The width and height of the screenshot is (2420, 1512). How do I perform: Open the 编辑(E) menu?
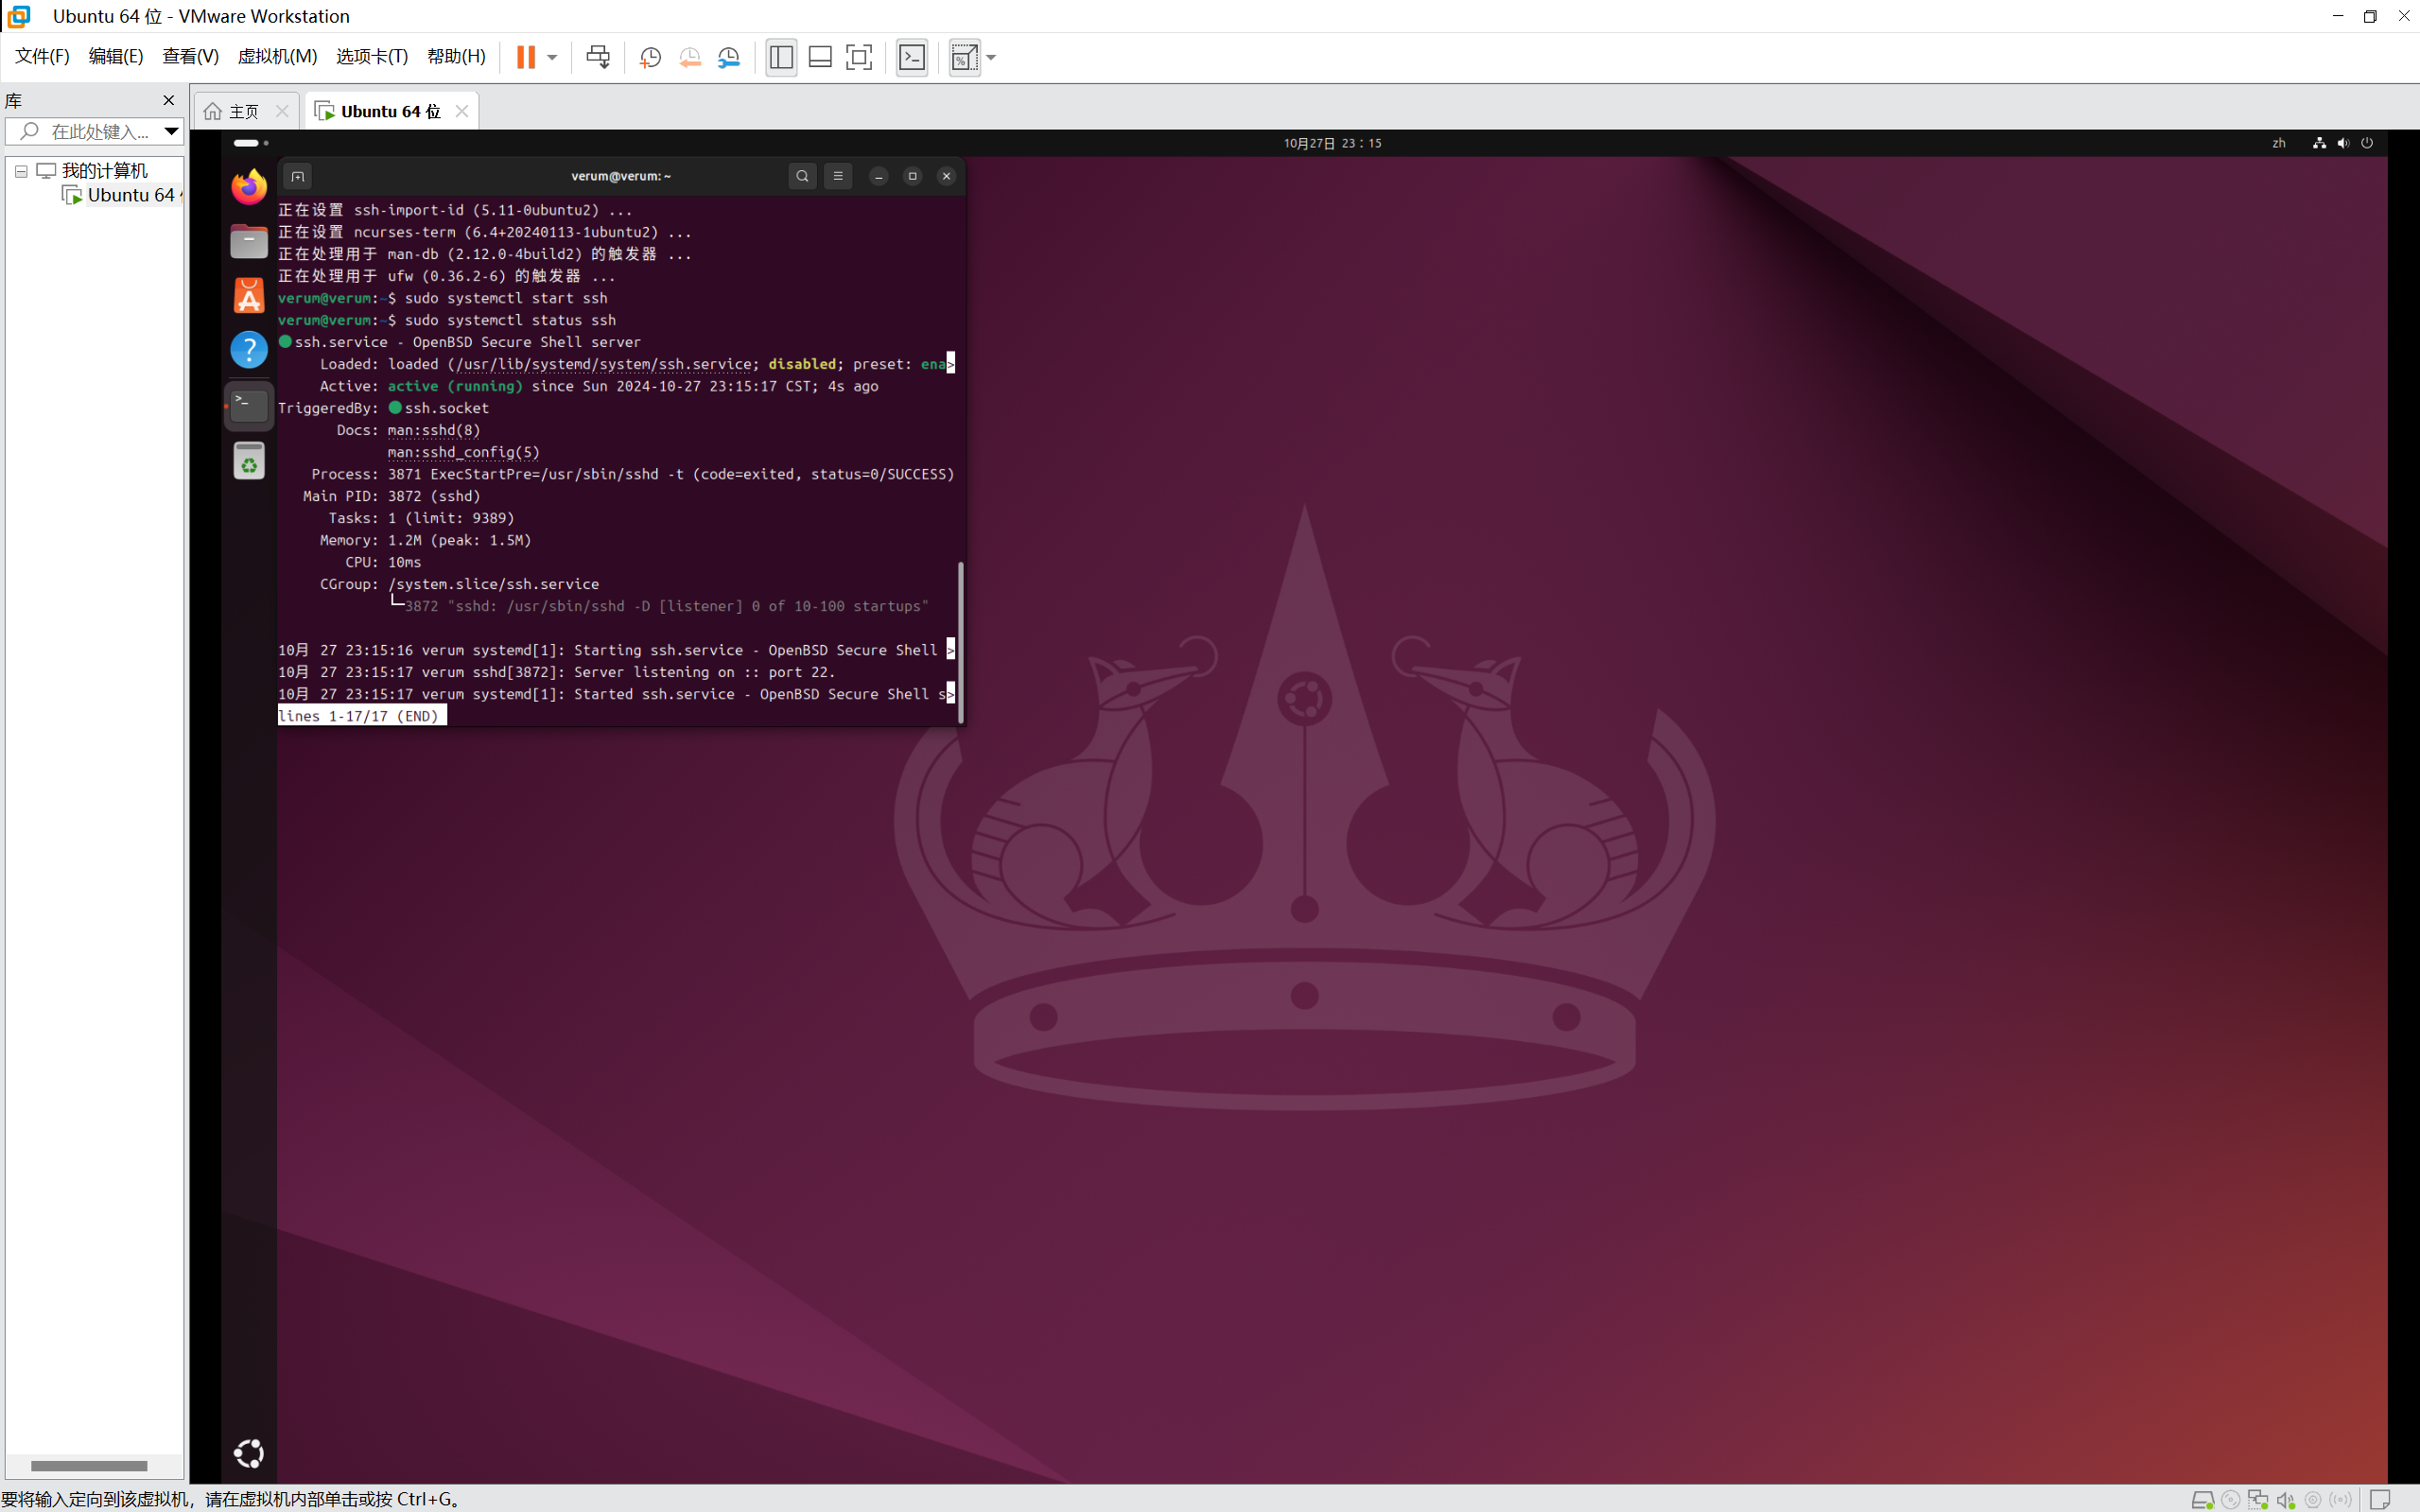pyautogui.click(x=116, y=56)
